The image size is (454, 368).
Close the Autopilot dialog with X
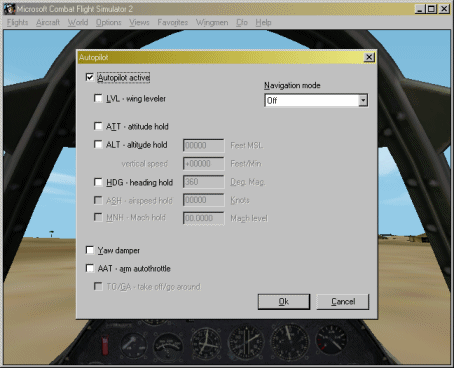(x=369, y=57)
